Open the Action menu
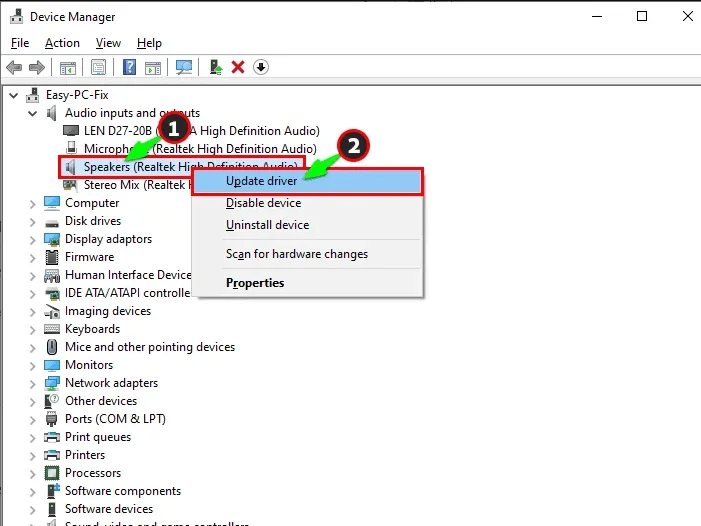701x526 pixels. click(x=62, y=43)
